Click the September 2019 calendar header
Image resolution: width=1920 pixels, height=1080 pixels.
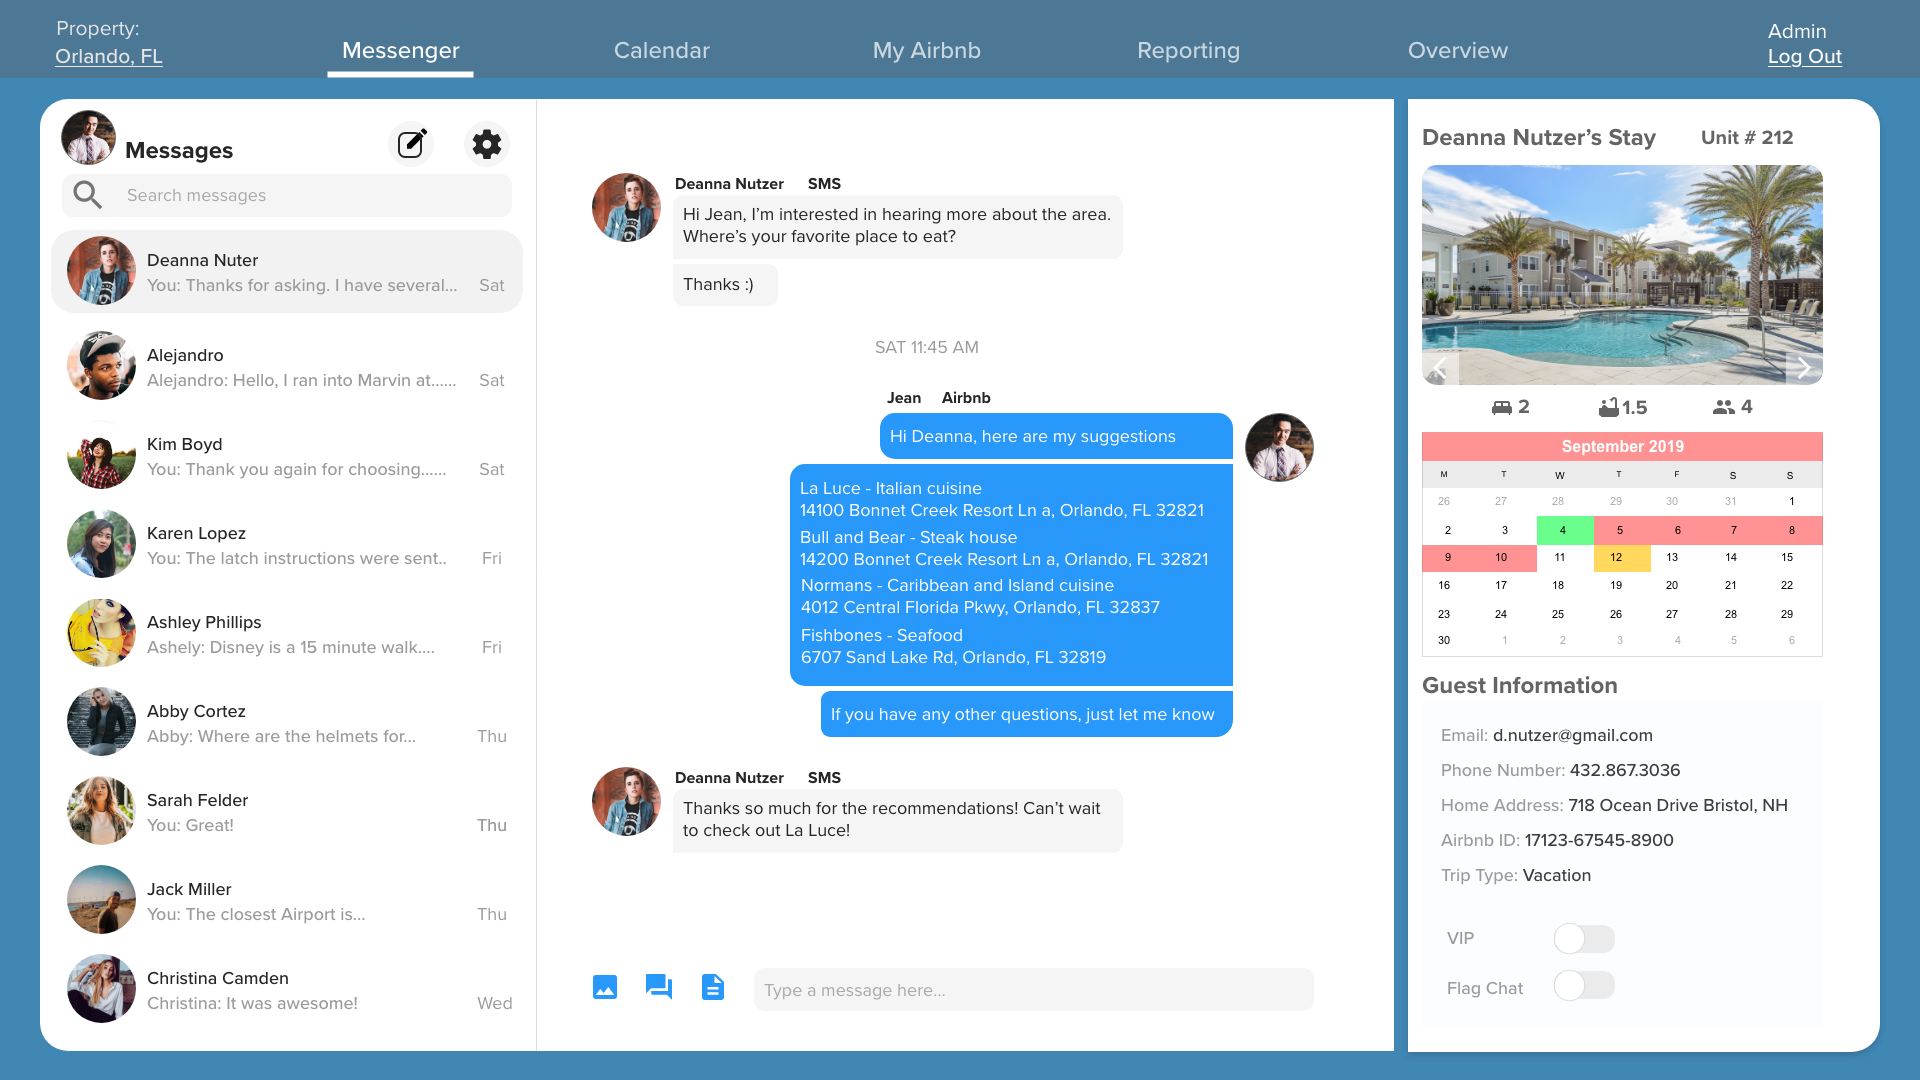[x=1622, y=446]
